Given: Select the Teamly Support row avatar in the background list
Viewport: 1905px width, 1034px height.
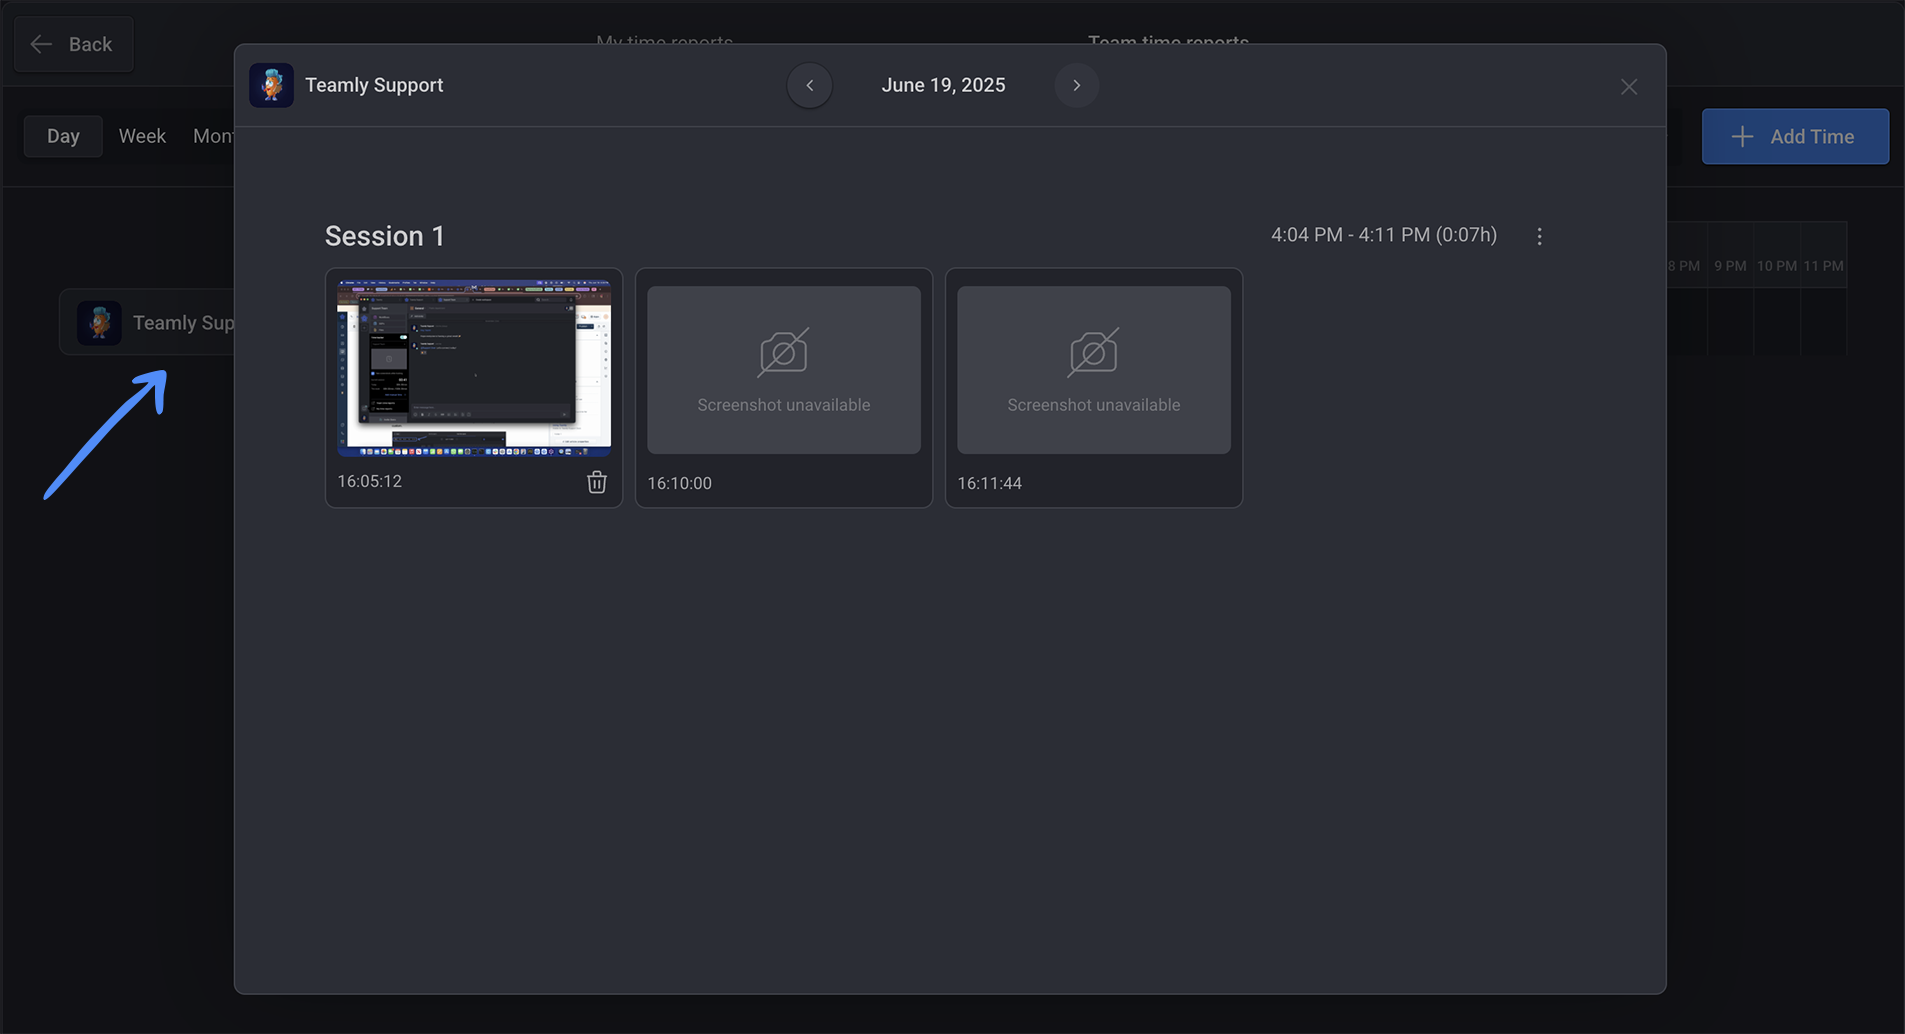Looking at the screenshot, I should (99, 323).
